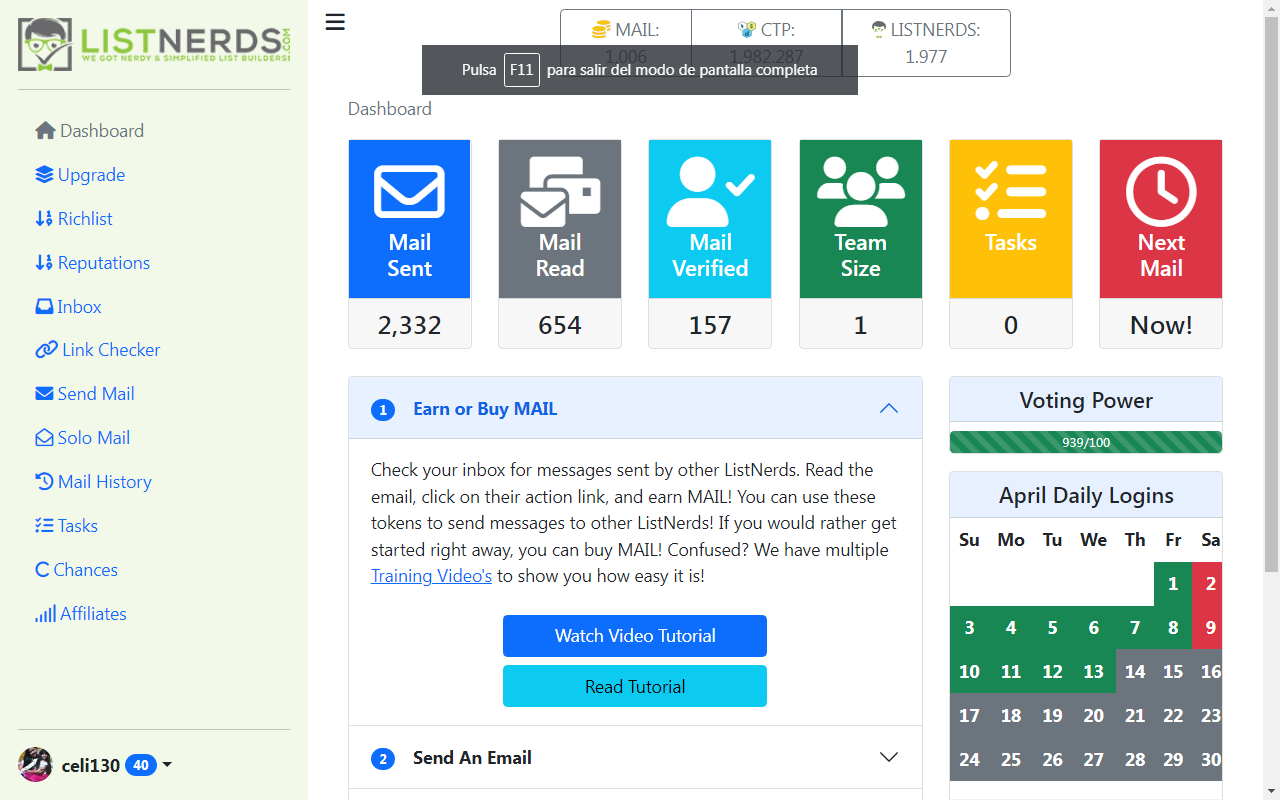The width and height of the screenshot is (1280, 800).
Task: Click the CTP token icon
Action: pyautogui.click(x=747, y=30)
